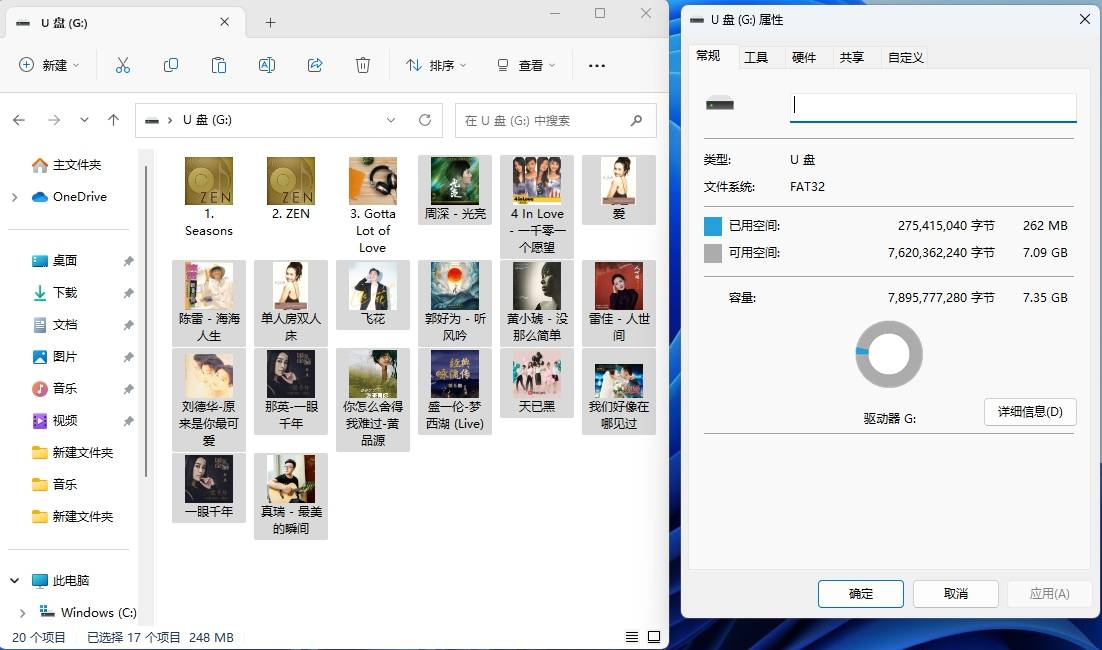This screenshot has height=650, width=1102.
Task: Click the 详细信息(D) button
Action: coord(1030,411)
